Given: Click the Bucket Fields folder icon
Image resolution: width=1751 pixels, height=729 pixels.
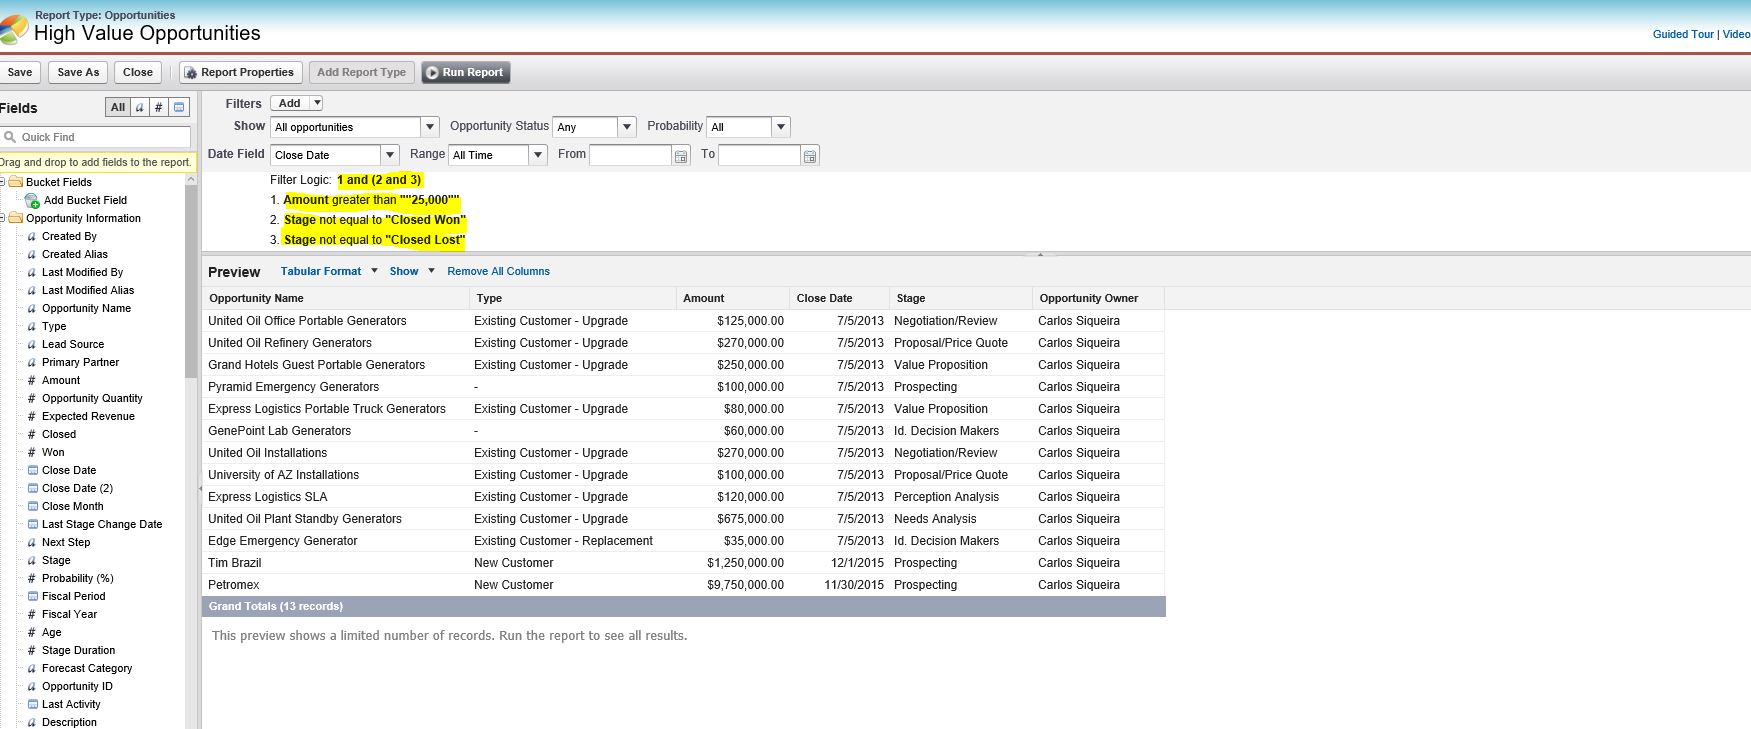Looking at the screenshot, I should coord(15,182).
